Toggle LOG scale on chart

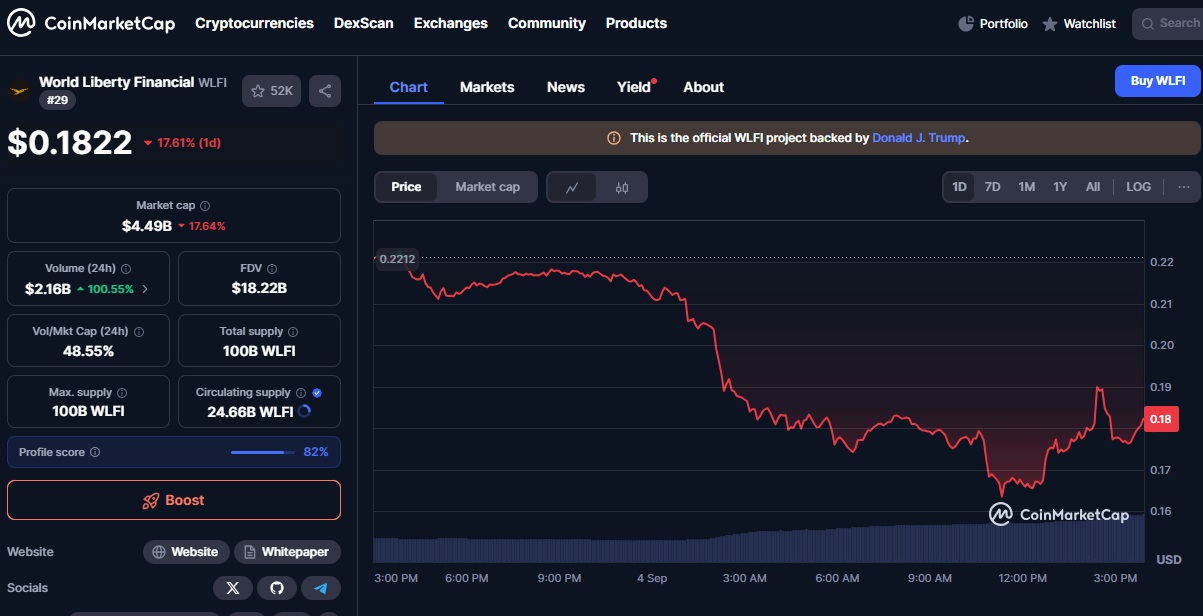click(1139, 187)
